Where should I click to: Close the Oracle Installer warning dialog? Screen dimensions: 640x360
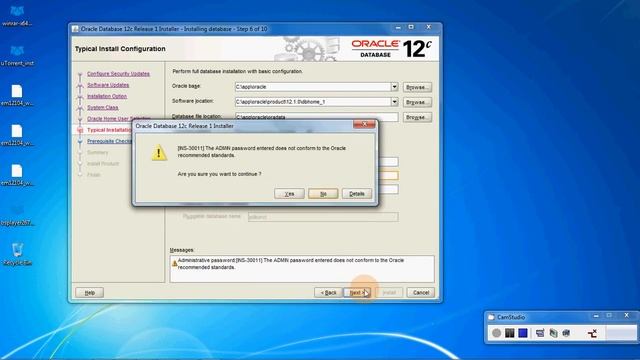[364, 124]
